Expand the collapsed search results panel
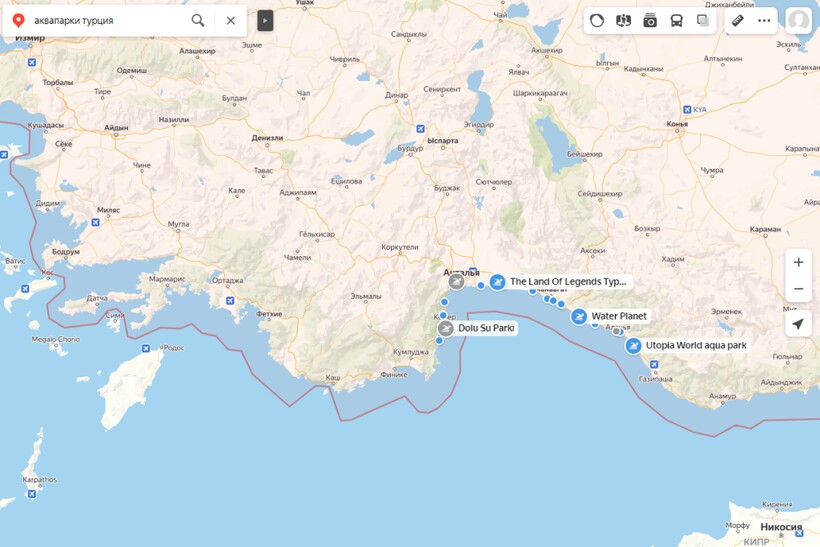The width and height of the screenshot is (820, 547). (x=265, y=20)
